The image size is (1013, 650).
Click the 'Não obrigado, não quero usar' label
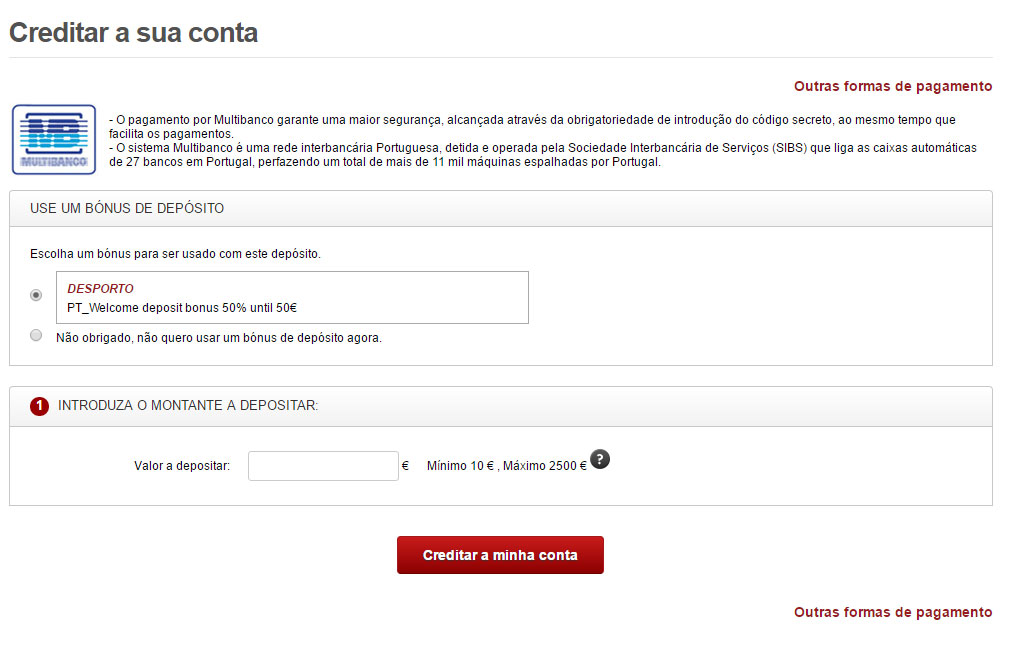click(x=219, y=338)
